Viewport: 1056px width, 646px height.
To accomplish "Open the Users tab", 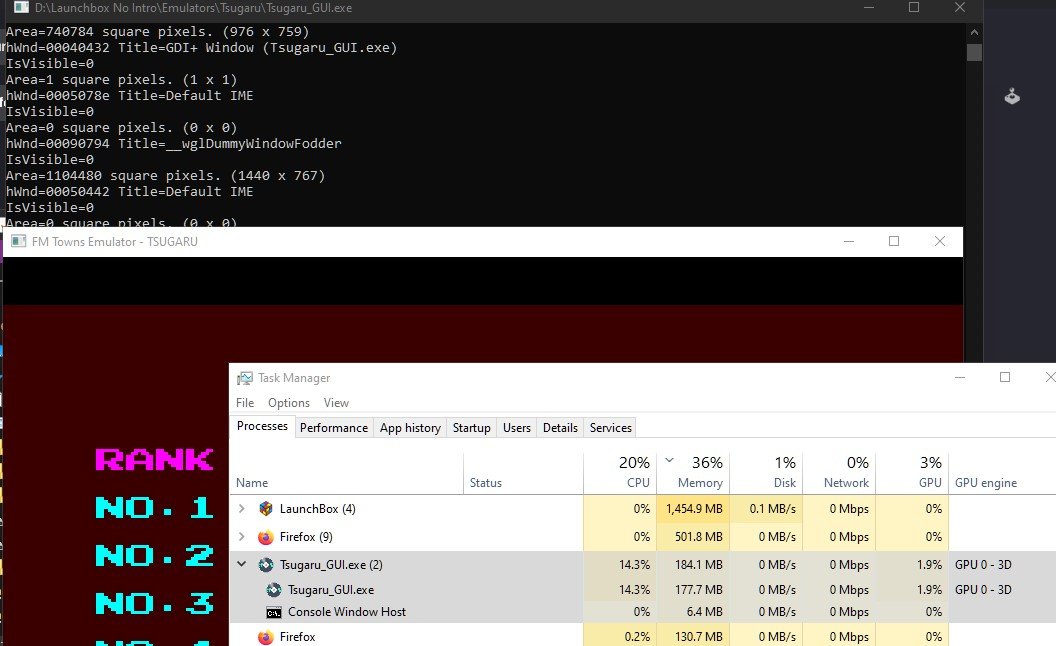I will pyautogui.click(x=517, y=428).
